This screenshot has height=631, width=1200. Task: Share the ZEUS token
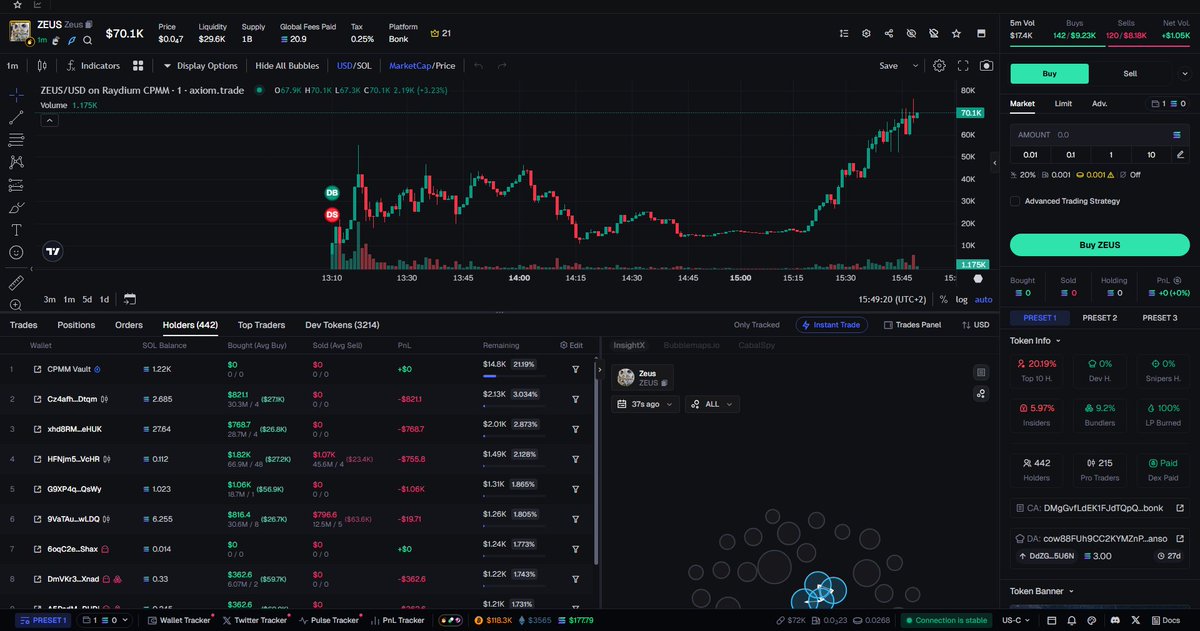click(x=889, y=34)
